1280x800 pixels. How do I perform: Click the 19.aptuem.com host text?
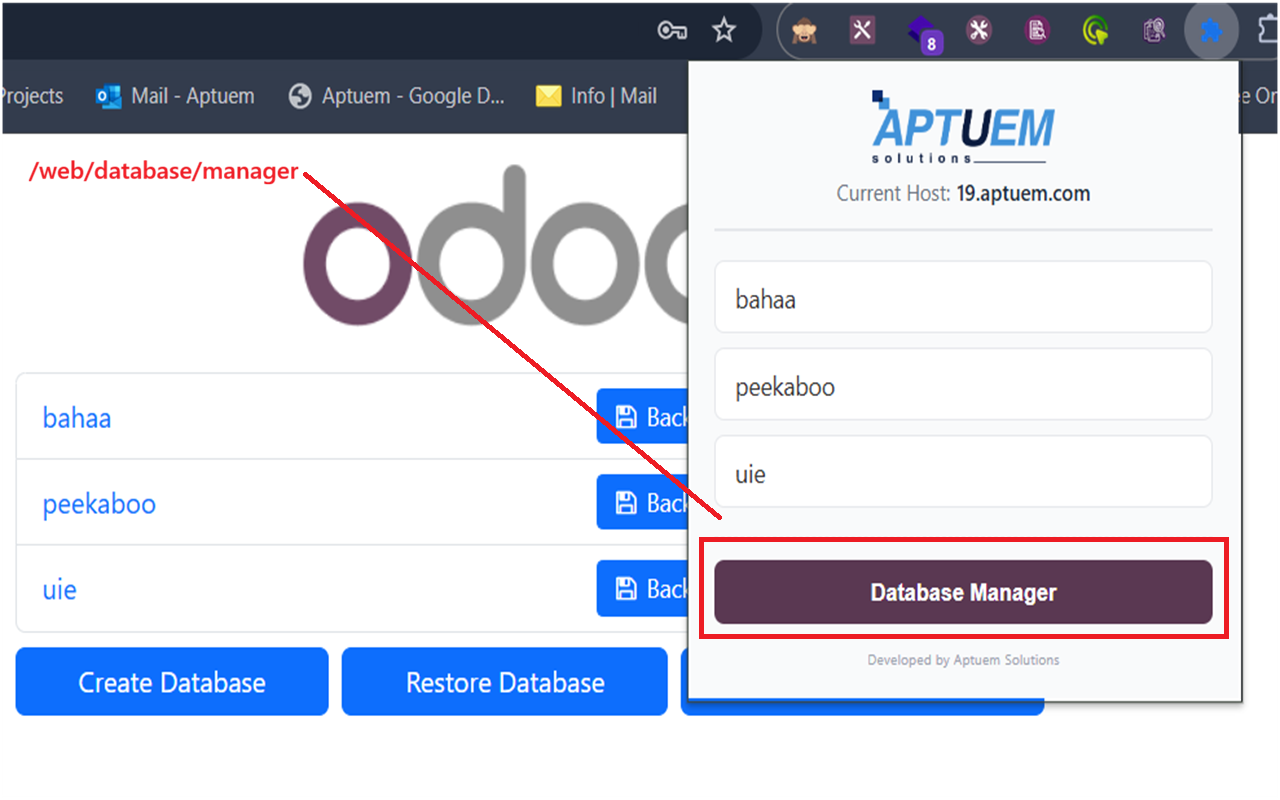point(1023,194)
